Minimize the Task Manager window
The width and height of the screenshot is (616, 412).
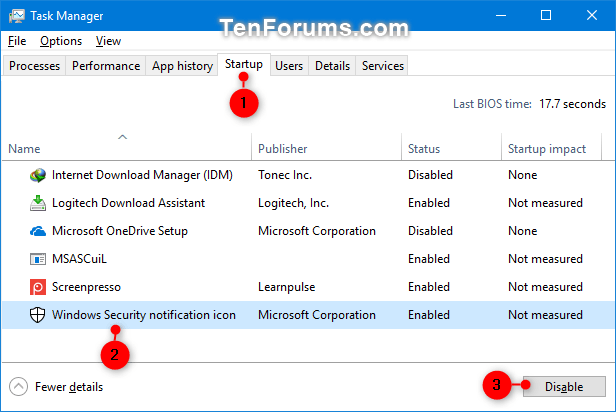point(501,16)
